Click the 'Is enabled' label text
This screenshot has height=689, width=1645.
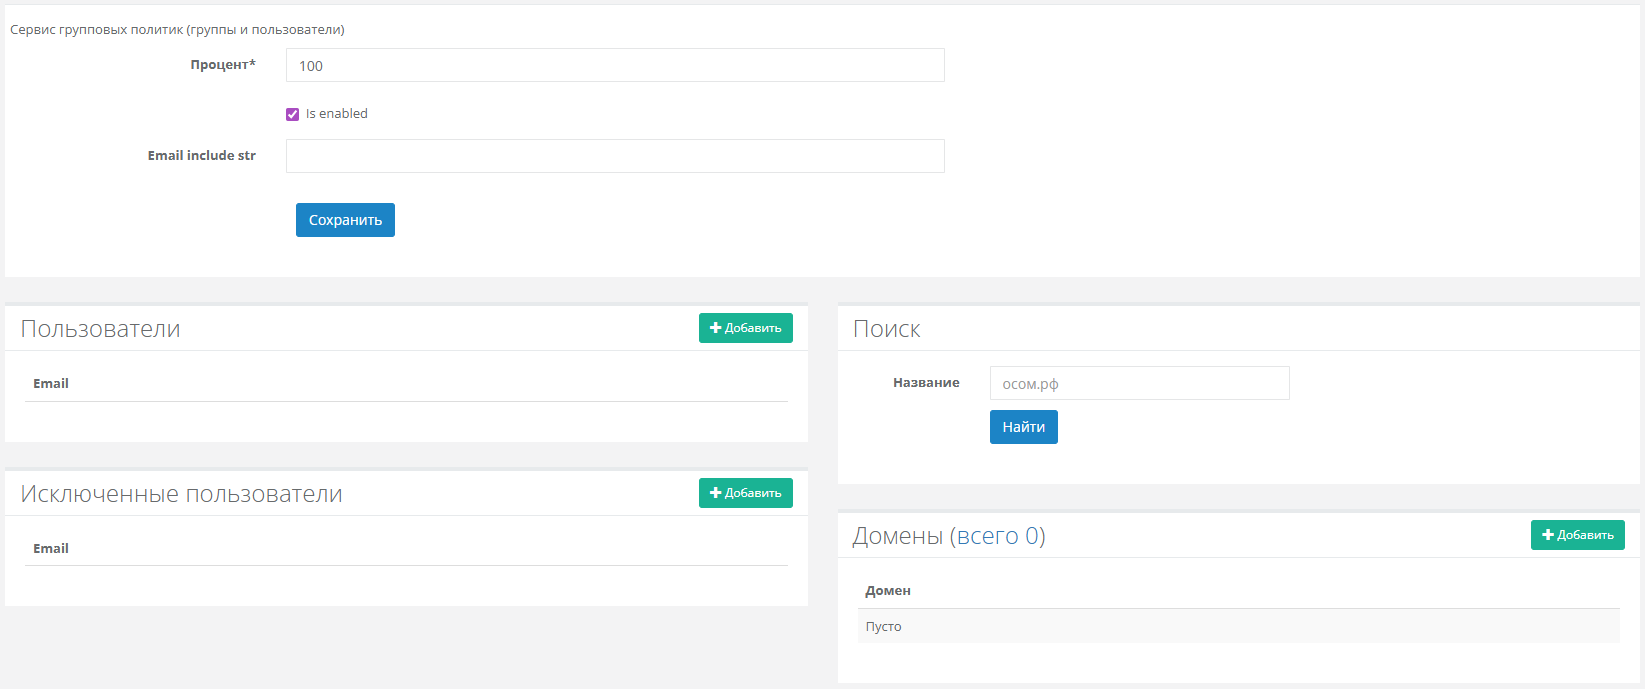click(336, 114)
